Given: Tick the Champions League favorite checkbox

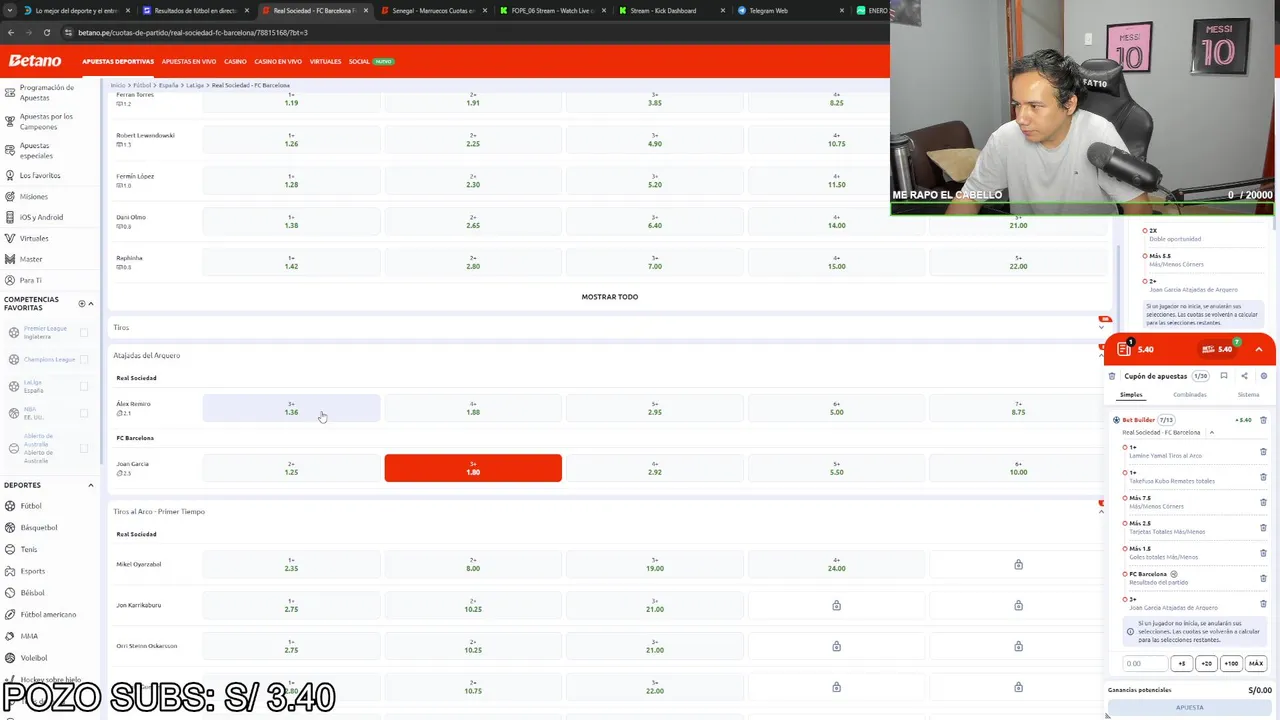Looking at the screenshot, I should (84, 359).
